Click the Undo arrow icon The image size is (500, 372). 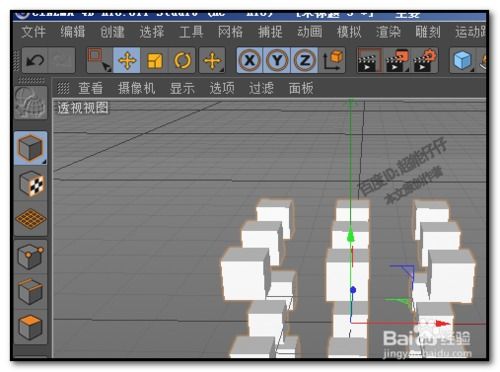35,60
